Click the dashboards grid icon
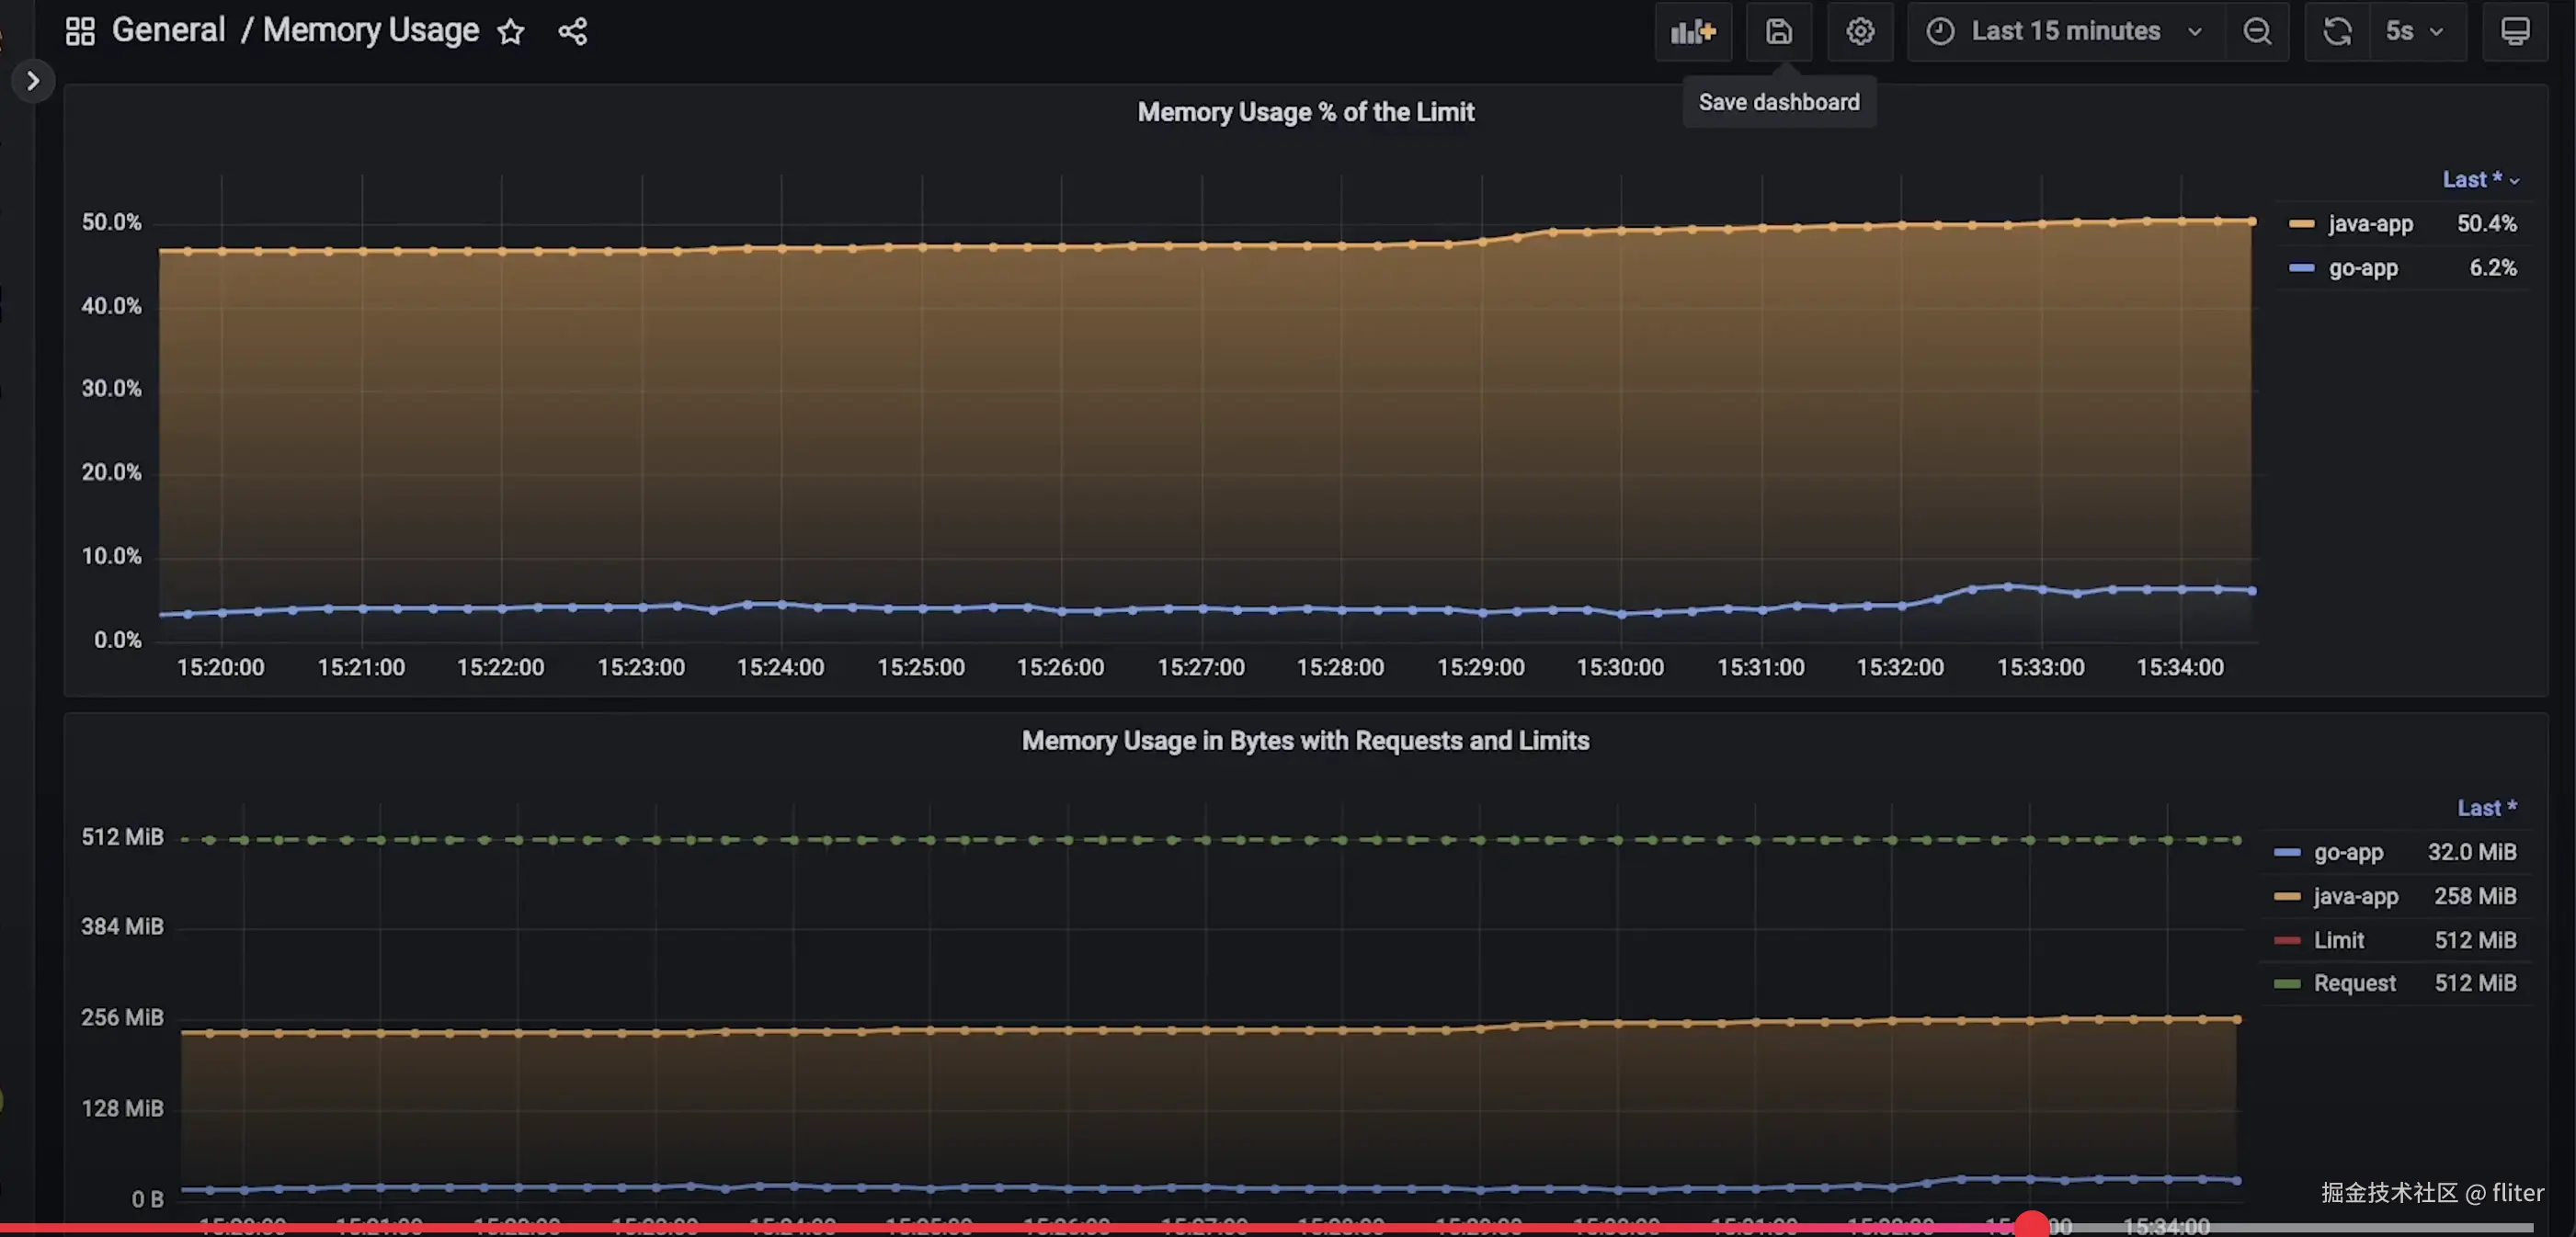Image resolution: width=2576 pixels, height=1237 pixels. click(x=80, y=31)
